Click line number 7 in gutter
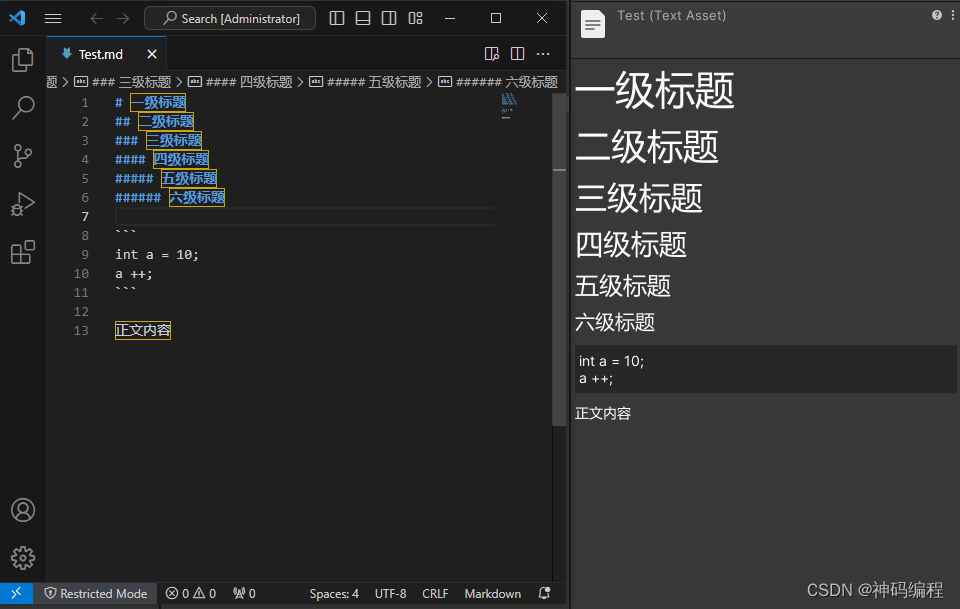This screenshot has width=960, height=609. [85, 217]
